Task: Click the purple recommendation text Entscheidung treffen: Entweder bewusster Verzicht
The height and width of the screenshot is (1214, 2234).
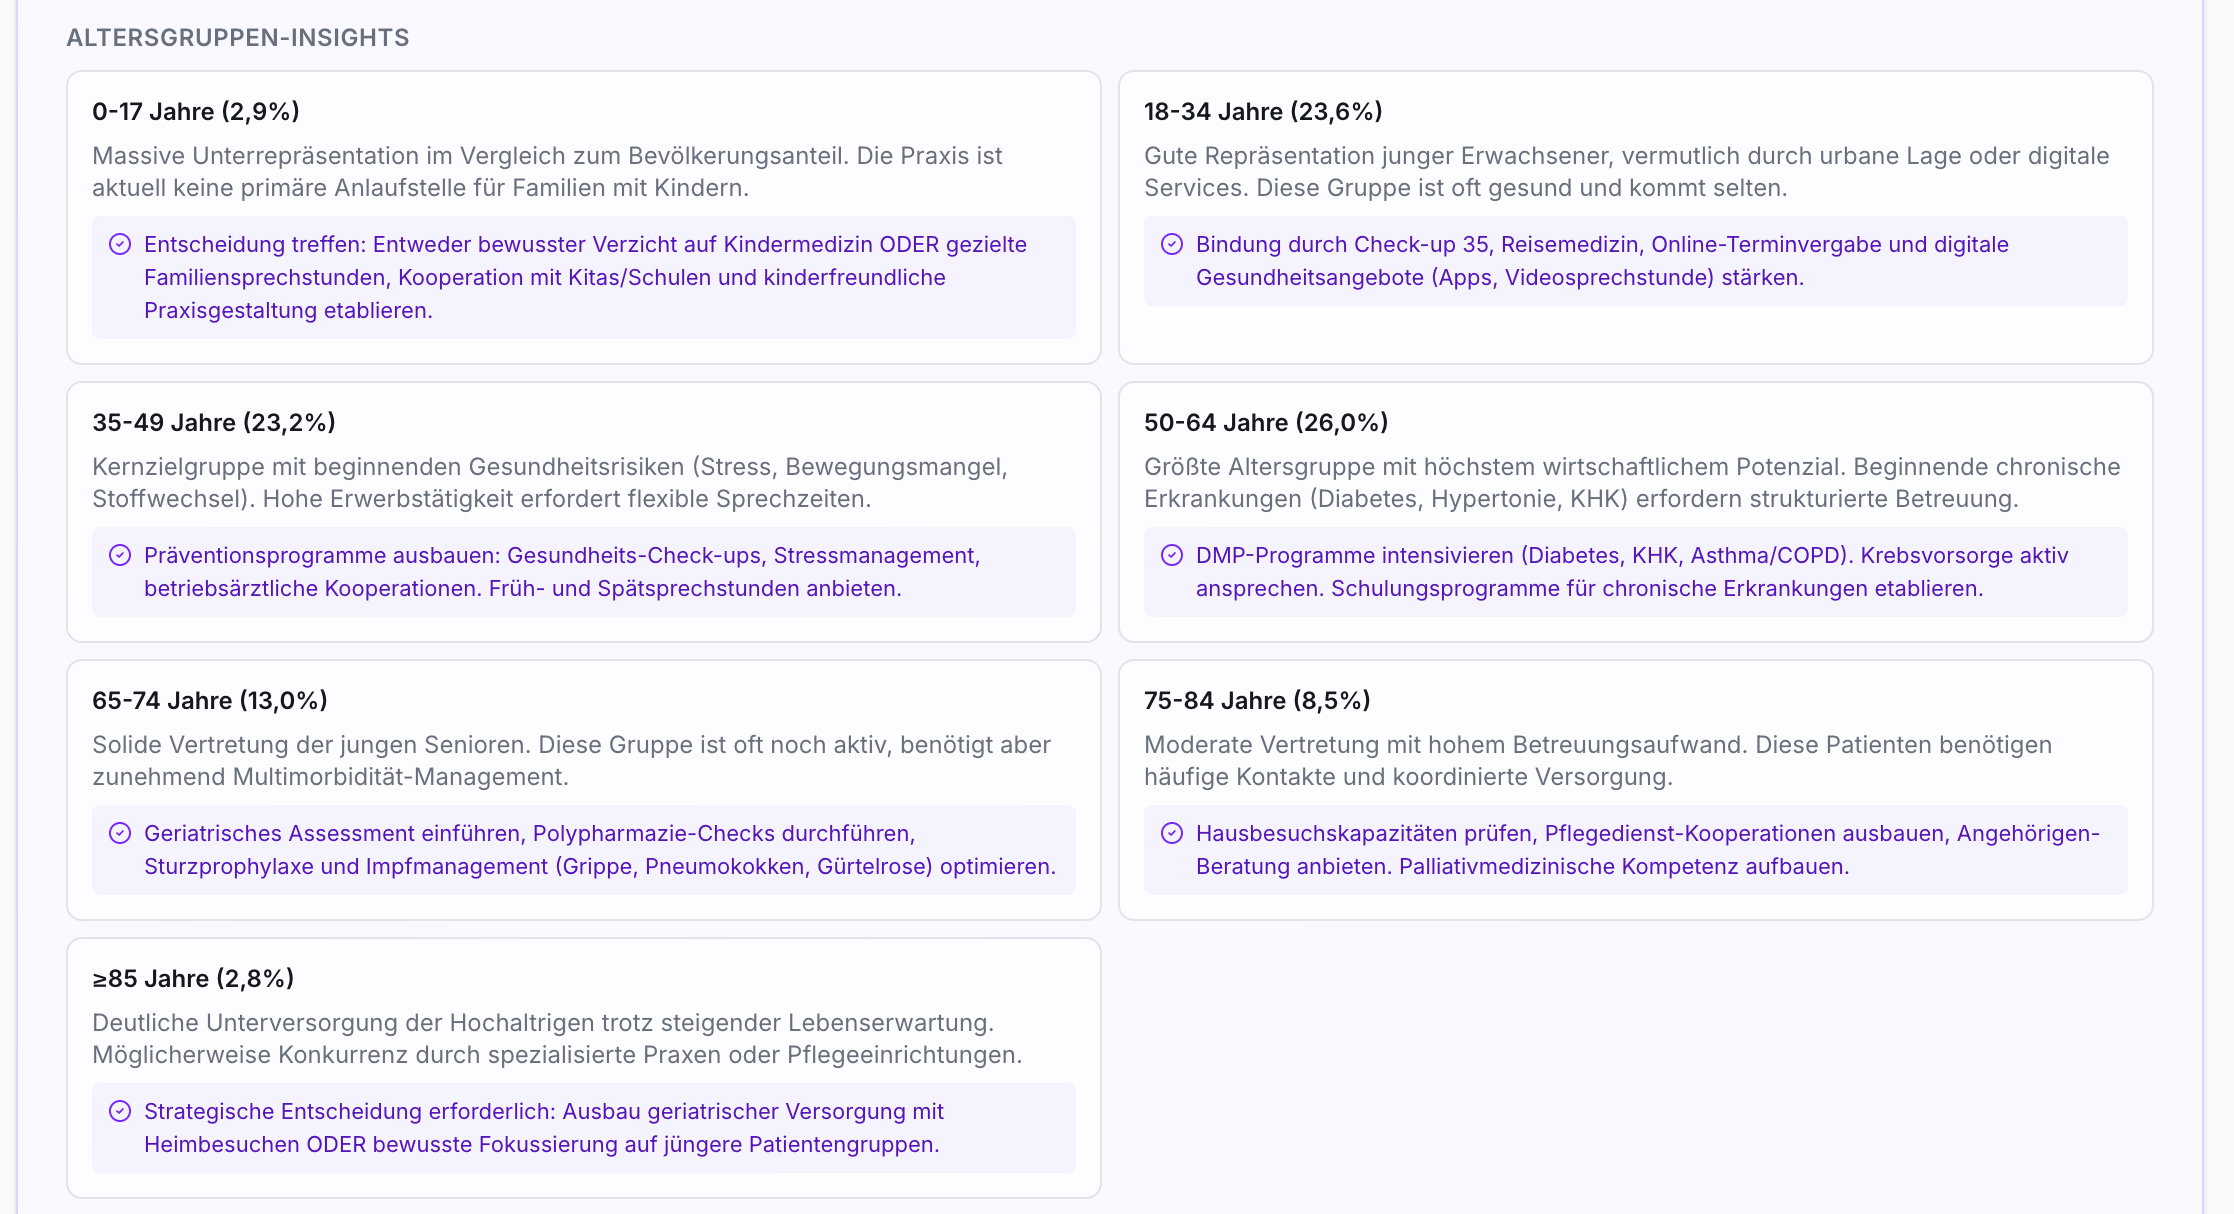Action: pos(585,277)
